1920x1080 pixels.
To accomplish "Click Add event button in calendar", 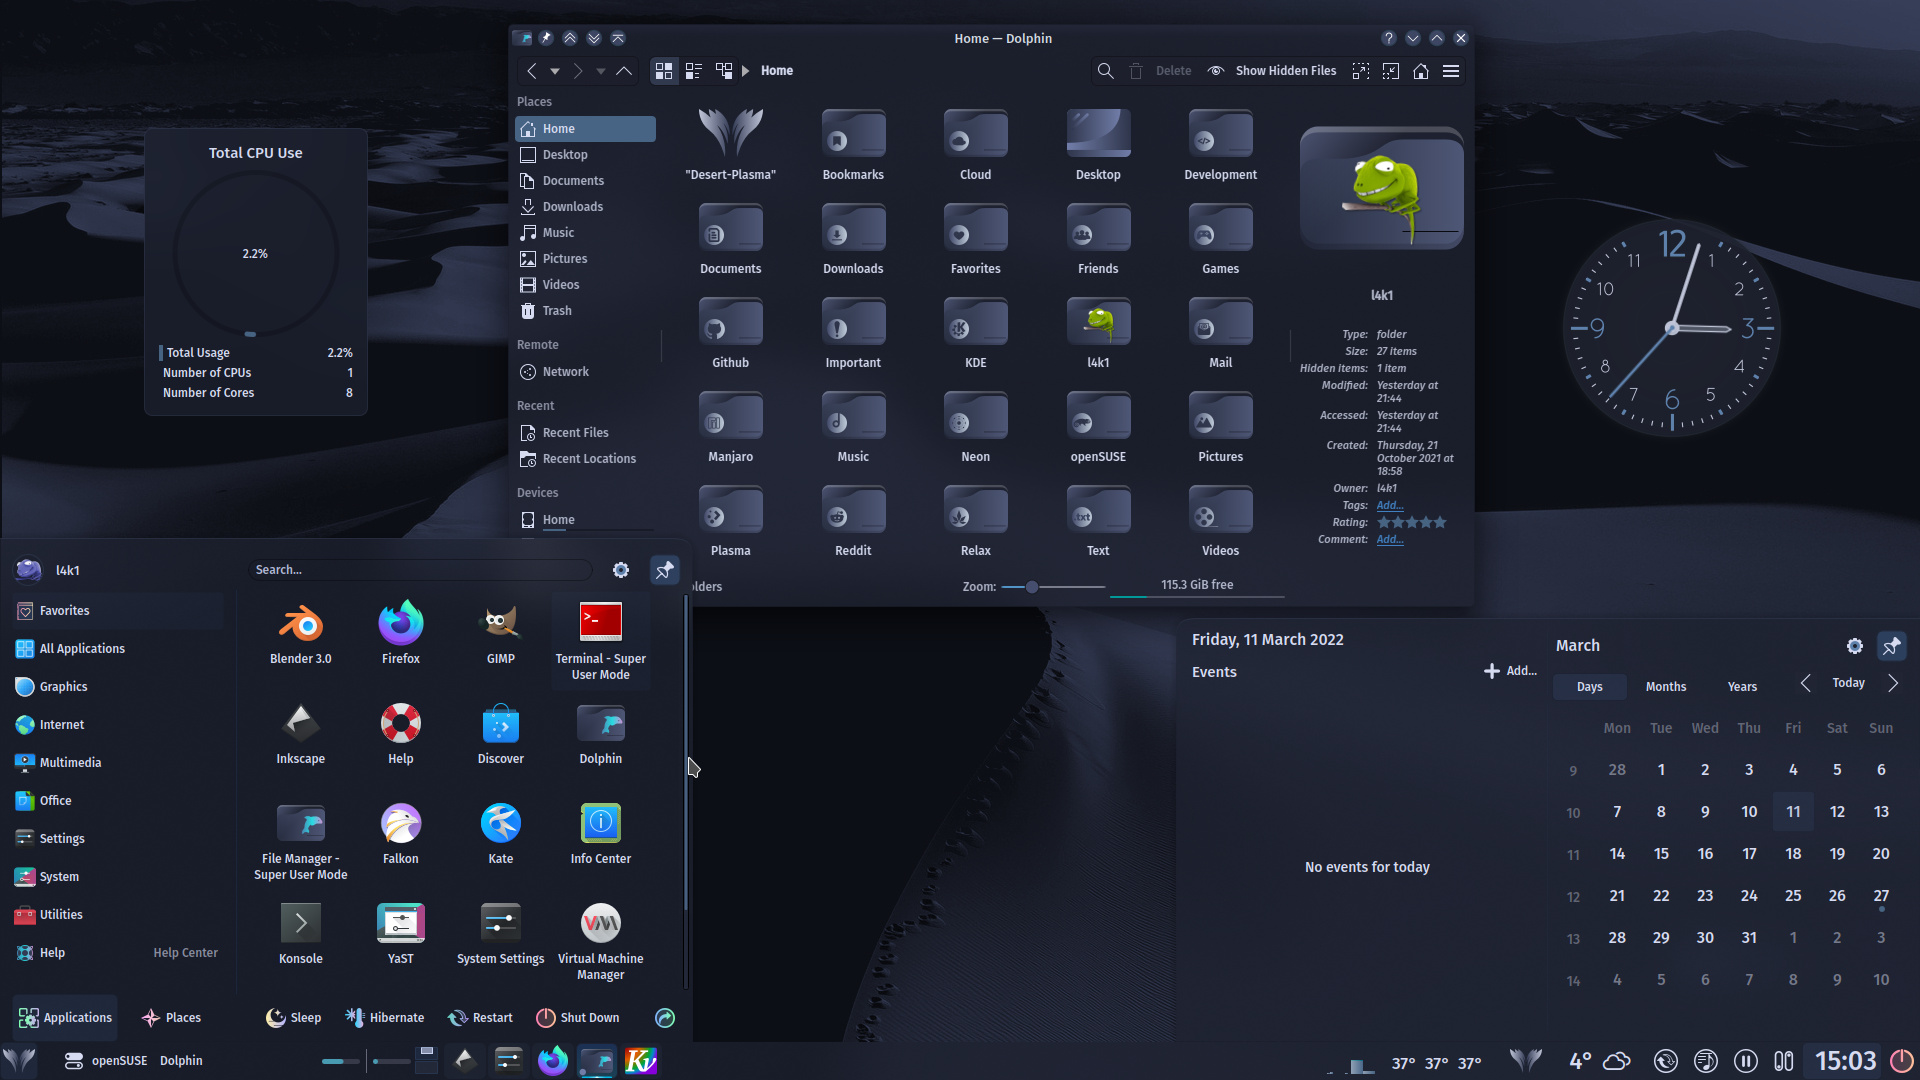I will click(1510, 671).
